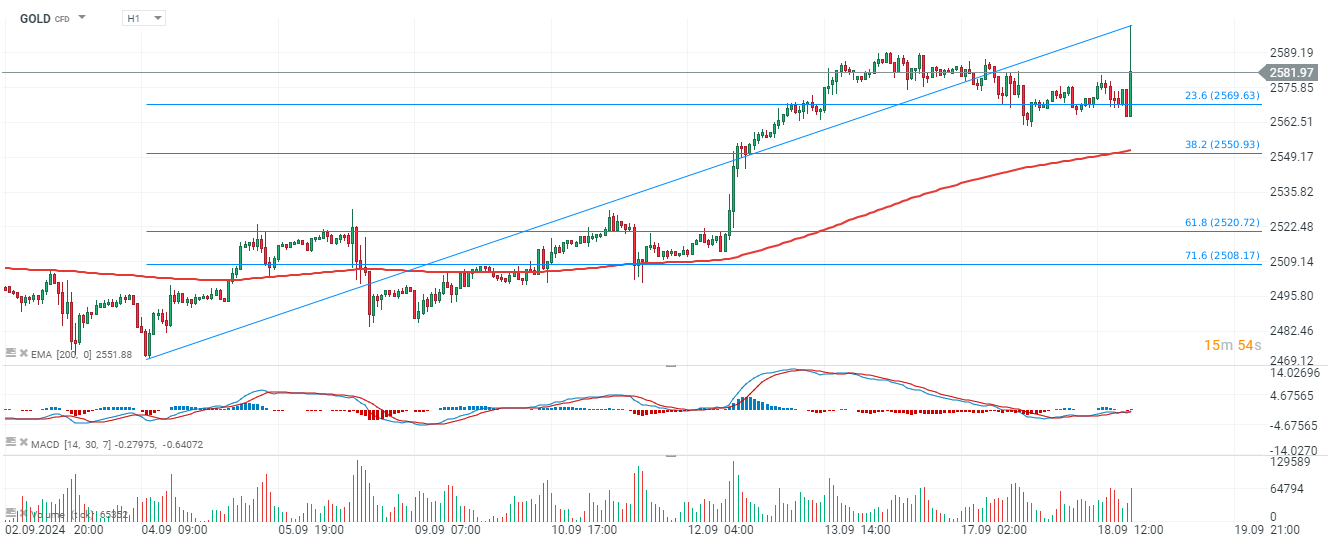The image size is (1330, 547).
Task: Click the Volume pane resize handle
Action: pos(671,456)
